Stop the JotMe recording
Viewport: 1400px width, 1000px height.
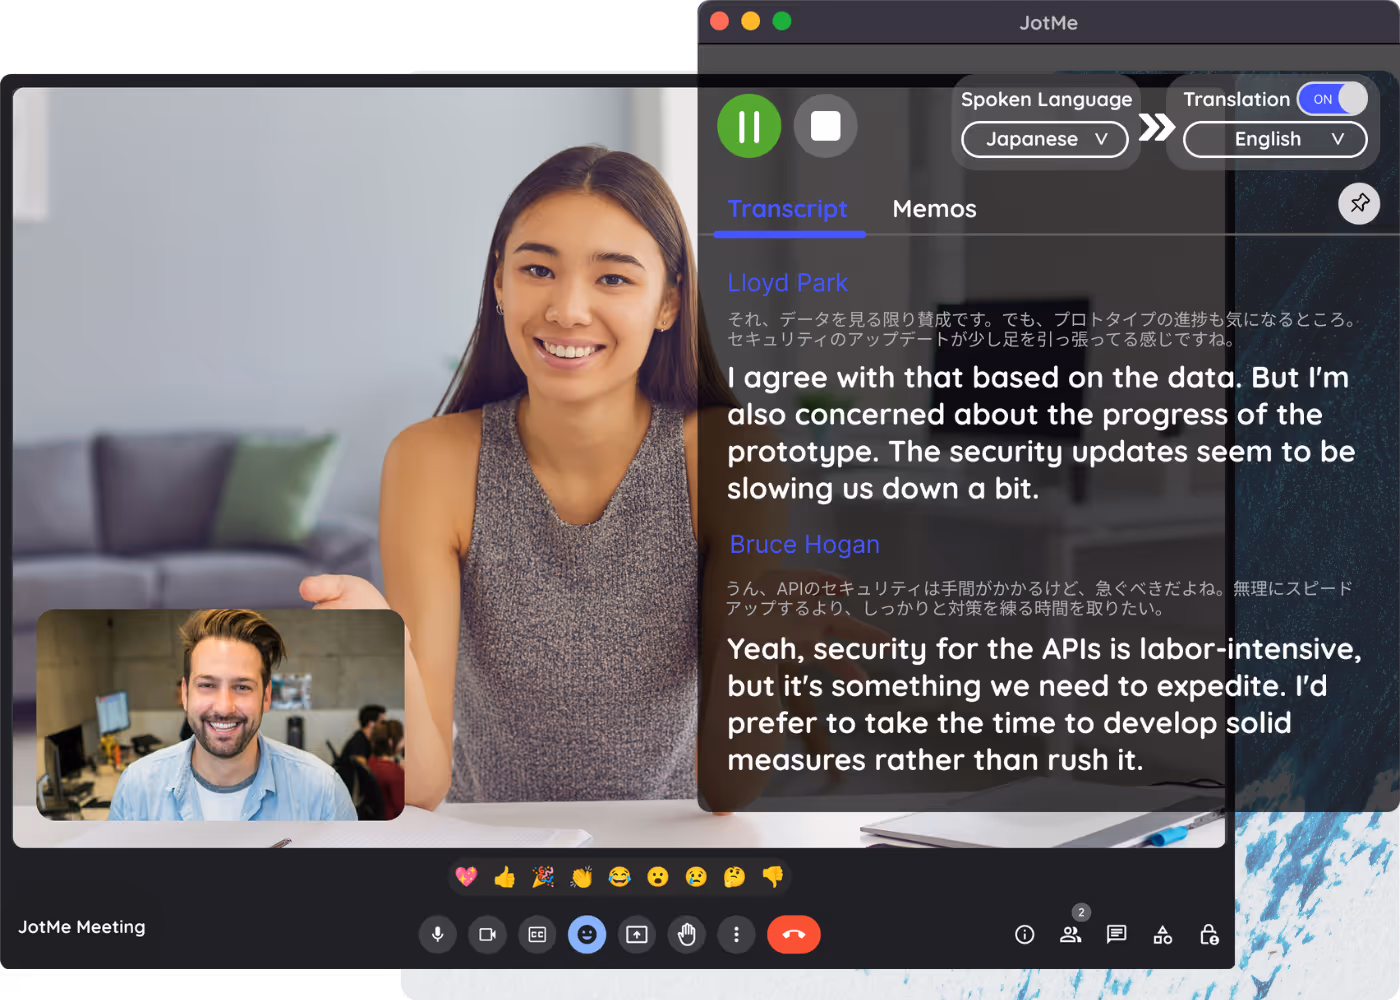point(825,126)
